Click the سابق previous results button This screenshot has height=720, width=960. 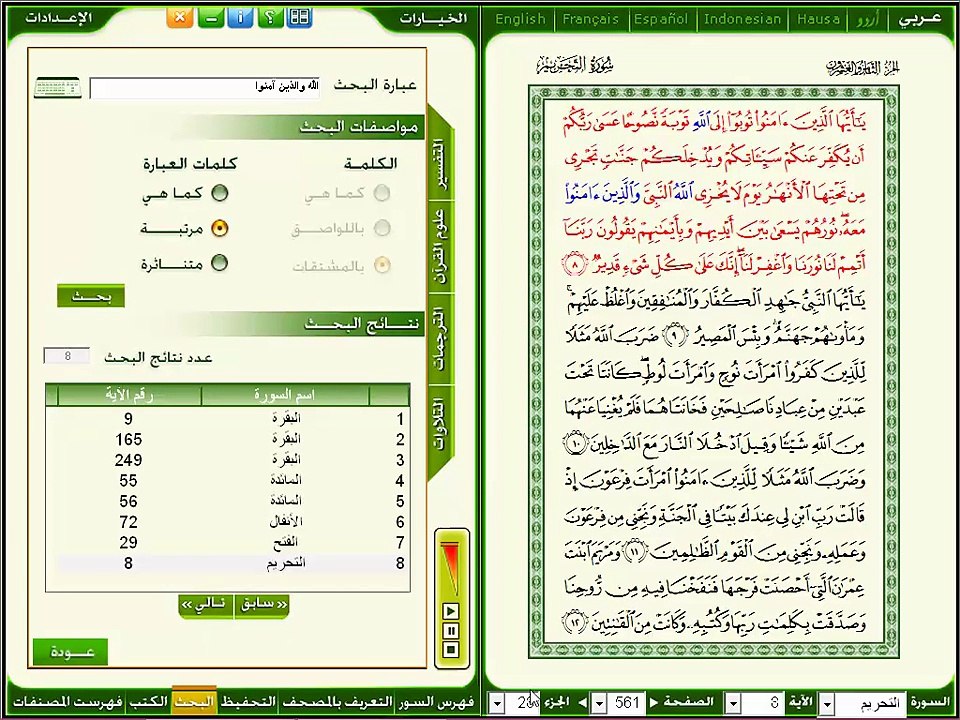coord(262,605)
